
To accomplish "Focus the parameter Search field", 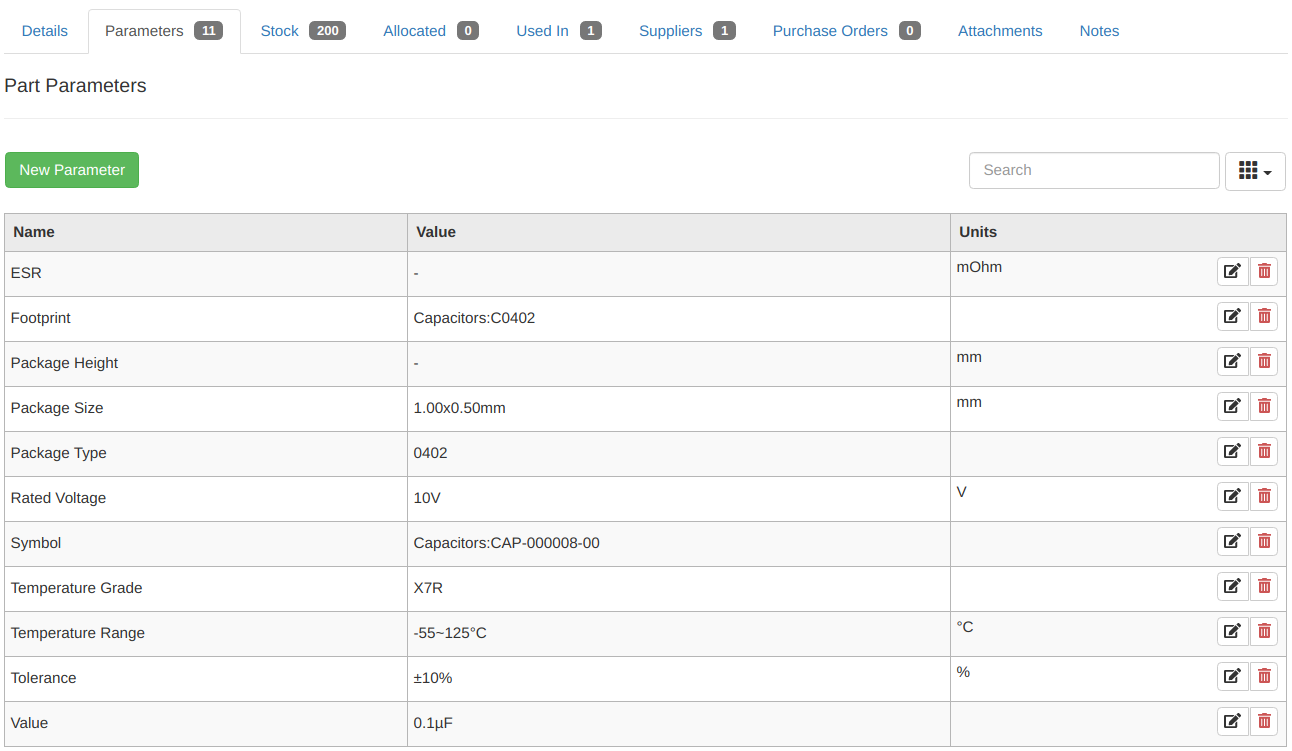I will point(1093,170).
